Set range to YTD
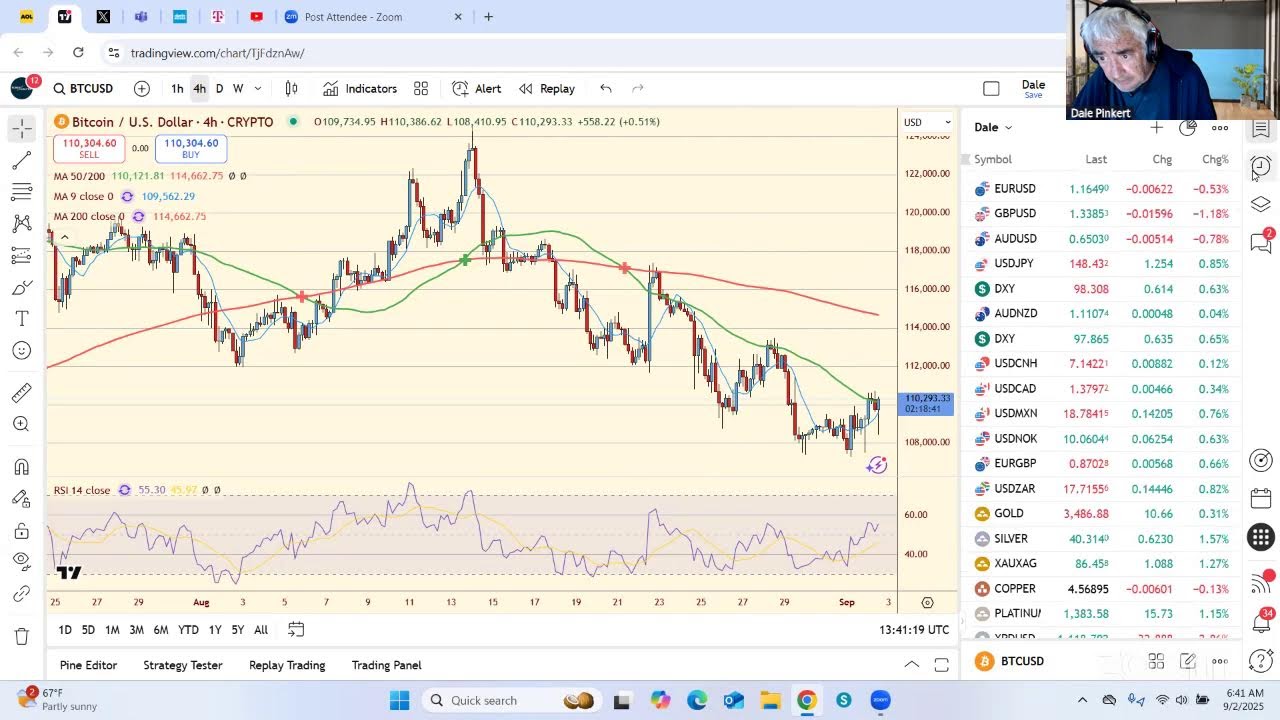1280x720 pixels. (x=188, y=630)
